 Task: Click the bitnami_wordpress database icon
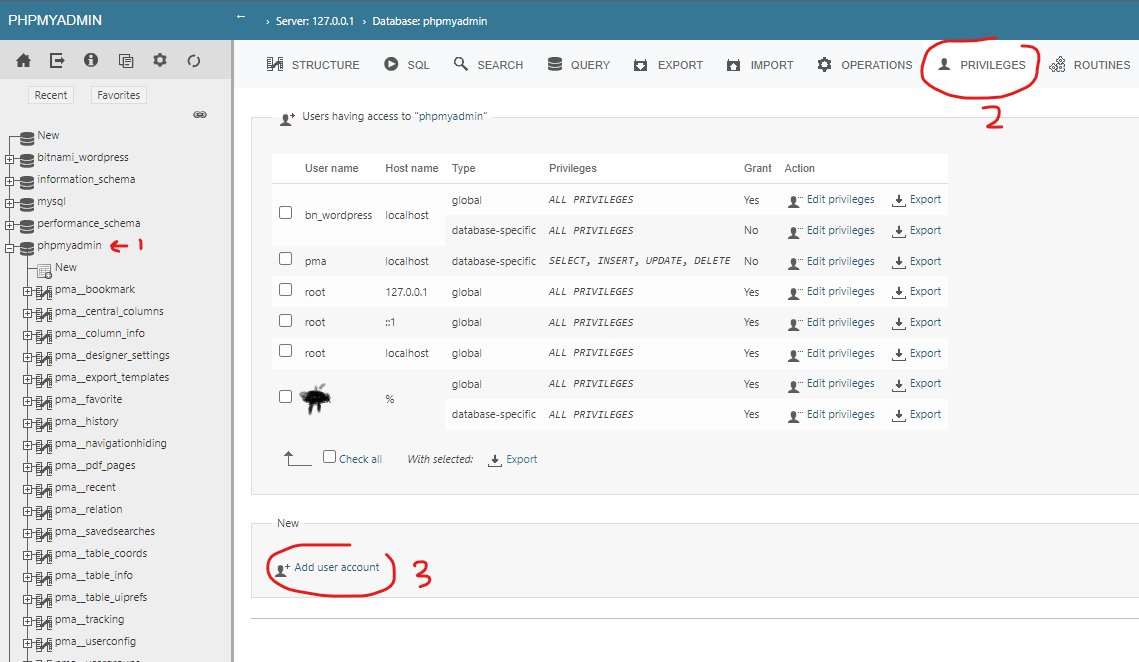(27, 160)
